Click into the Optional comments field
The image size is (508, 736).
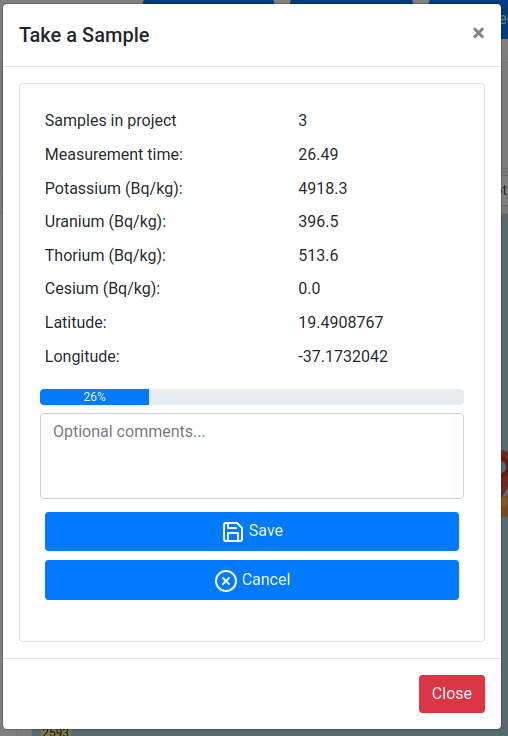click(252, 456)
